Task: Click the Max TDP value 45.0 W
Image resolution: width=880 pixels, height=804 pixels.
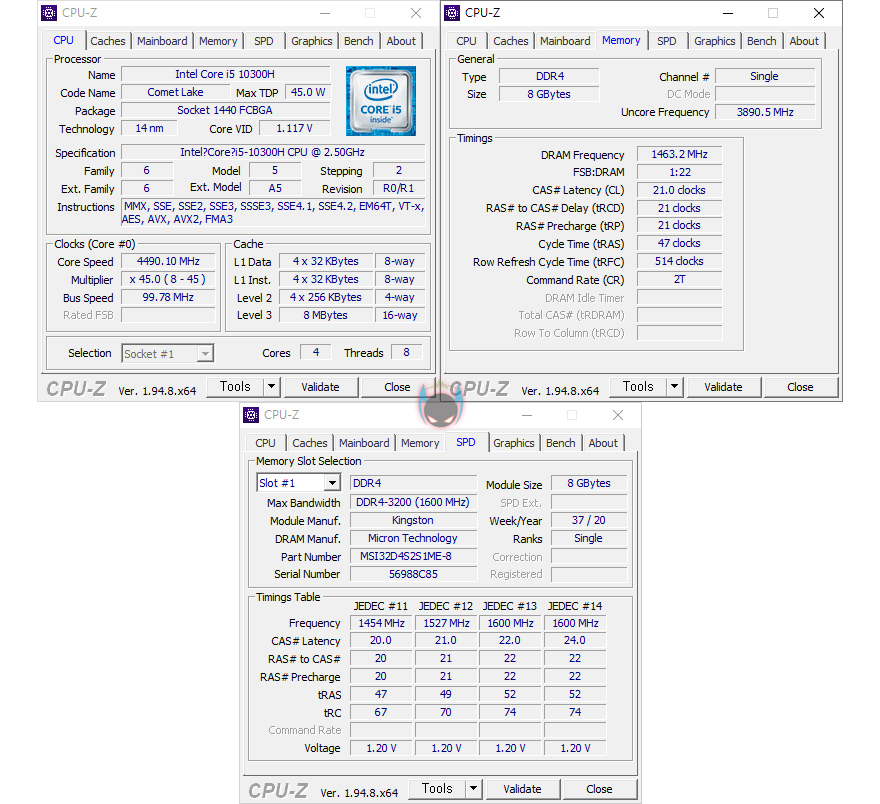Action: 308,92
